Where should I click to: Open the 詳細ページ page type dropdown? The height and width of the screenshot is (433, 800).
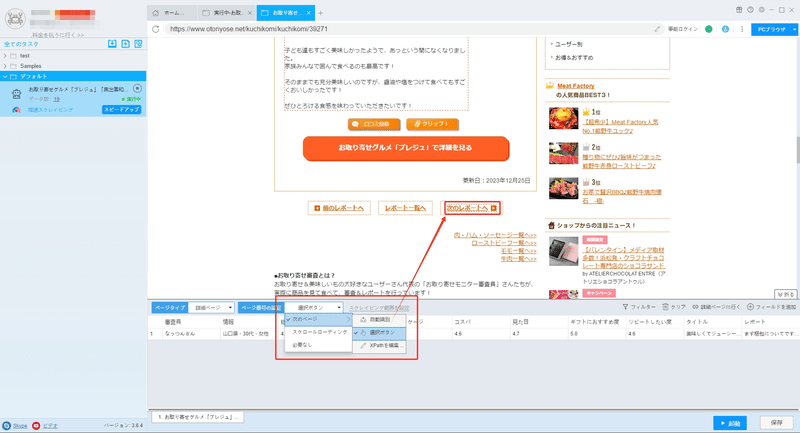click(x=211, y=308)
